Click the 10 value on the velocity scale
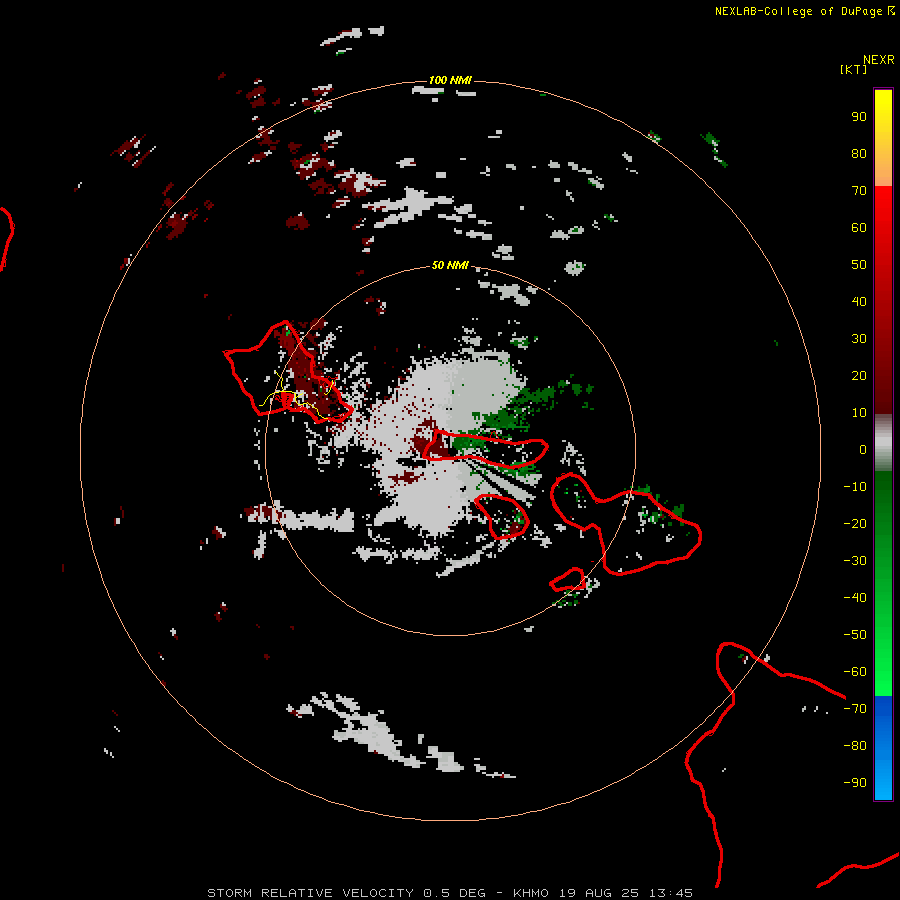The image size is (900, 900). coord(859,413)
